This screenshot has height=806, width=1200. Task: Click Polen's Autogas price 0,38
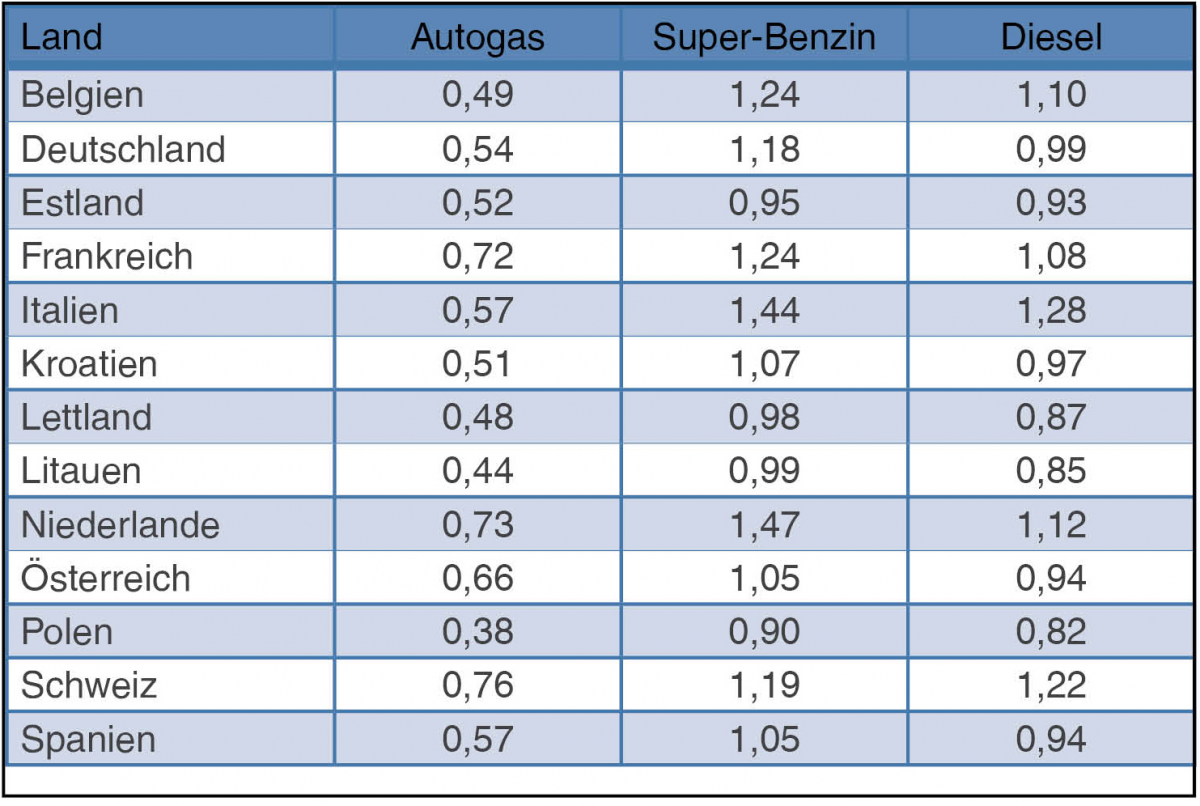[x=478, y=632]
